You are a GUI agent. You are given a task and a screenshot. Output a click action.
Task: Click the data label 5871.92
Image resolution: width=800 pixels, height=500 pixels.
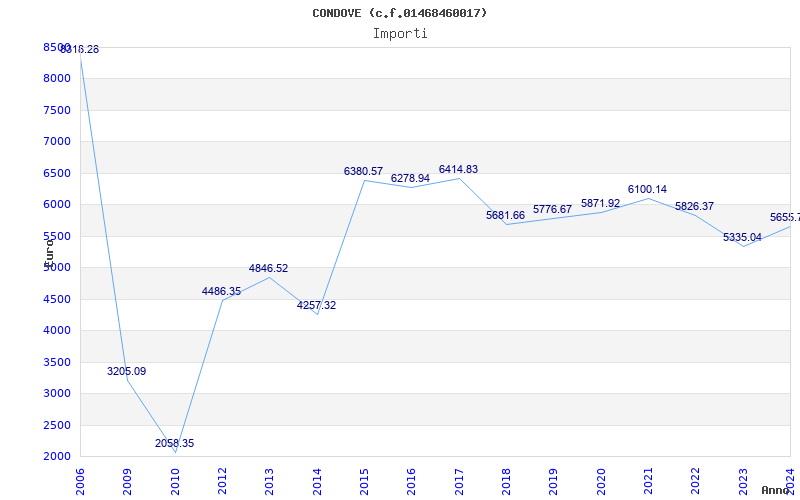click(x=601, y=204)
